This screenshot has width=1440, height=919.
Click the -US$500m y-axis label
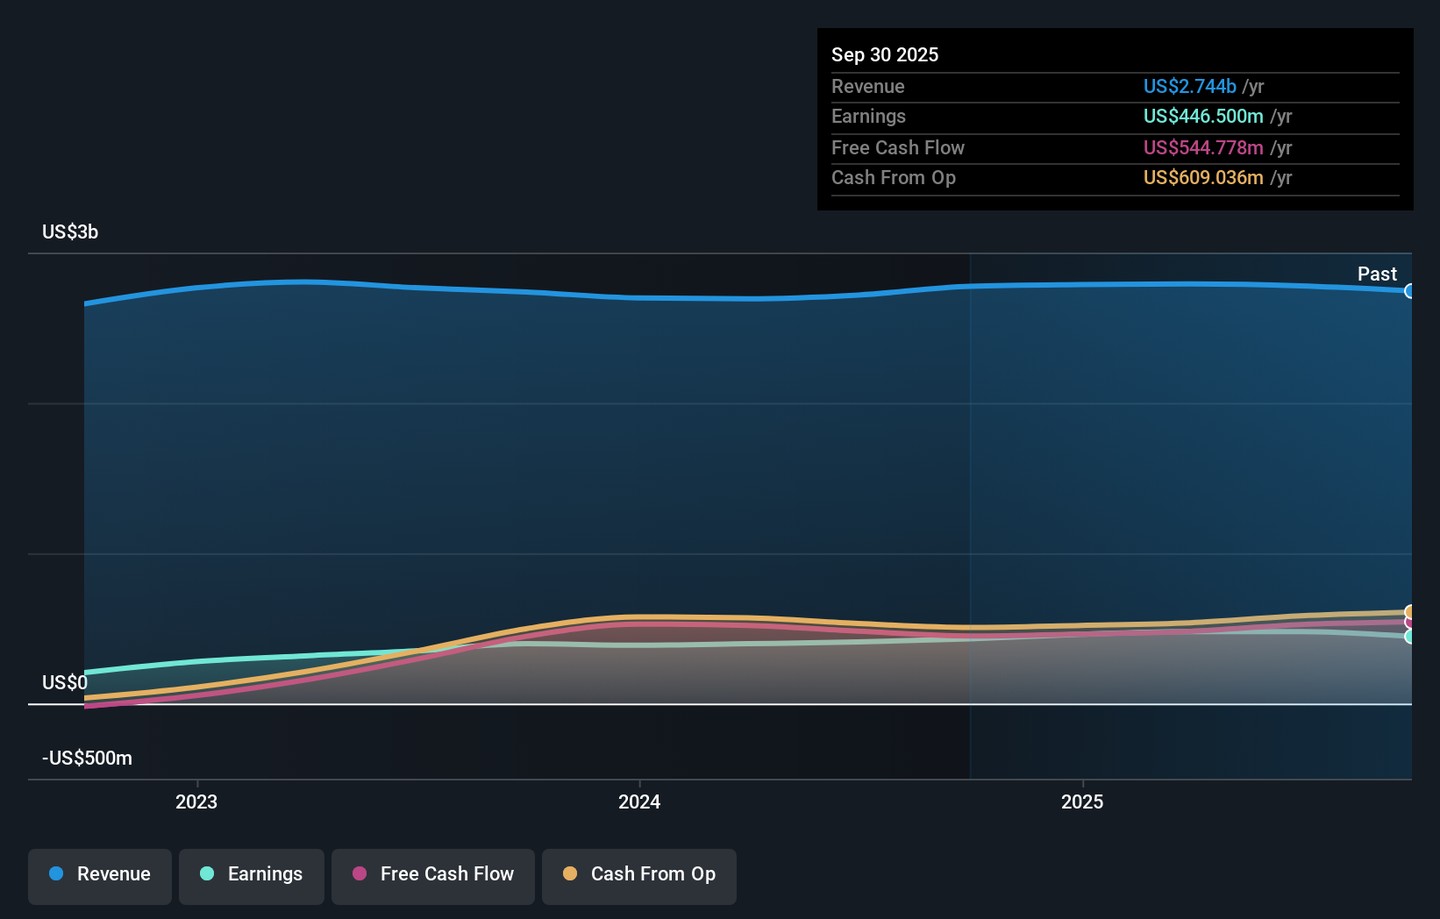[87, 758]
